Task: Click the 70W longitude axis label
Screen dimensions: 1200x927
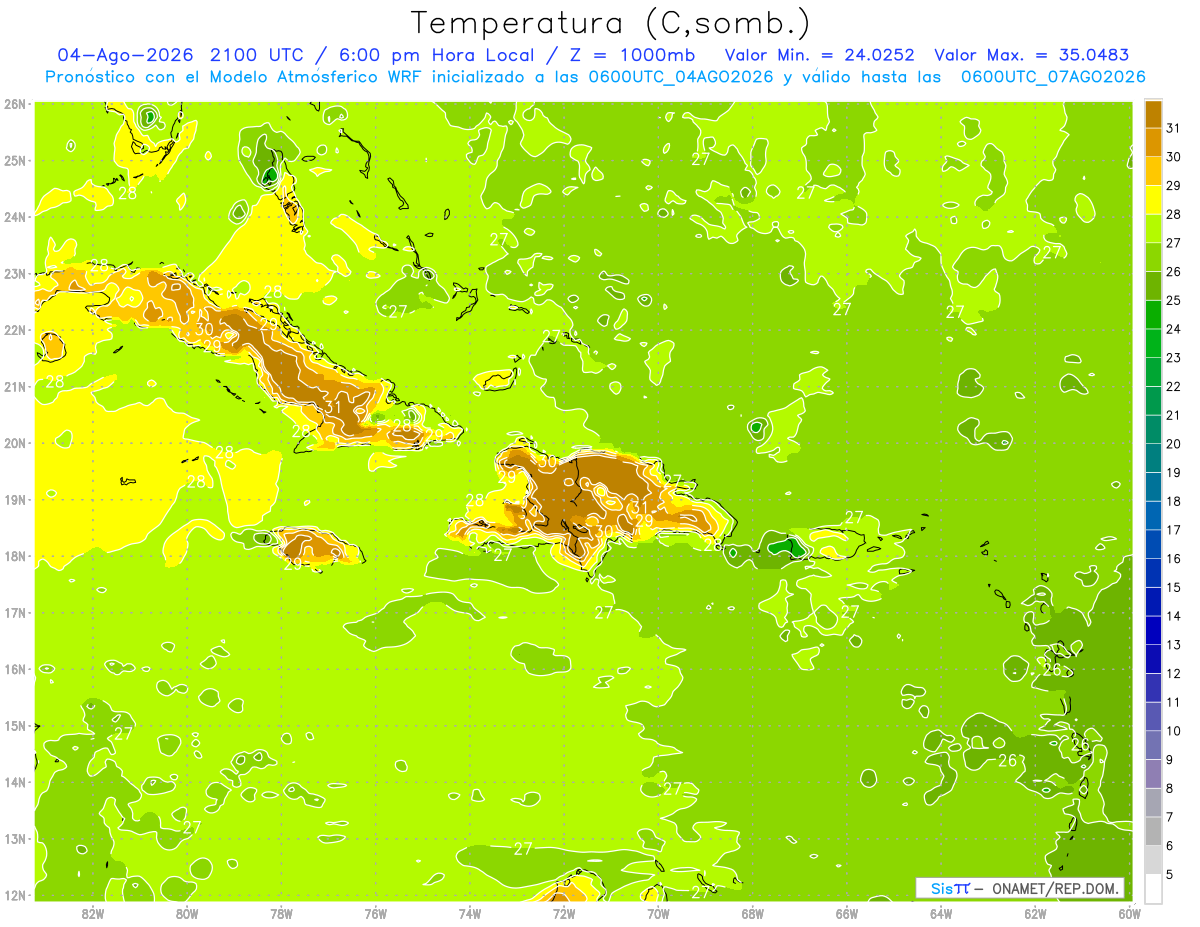Action: click(x=658, y=913)
